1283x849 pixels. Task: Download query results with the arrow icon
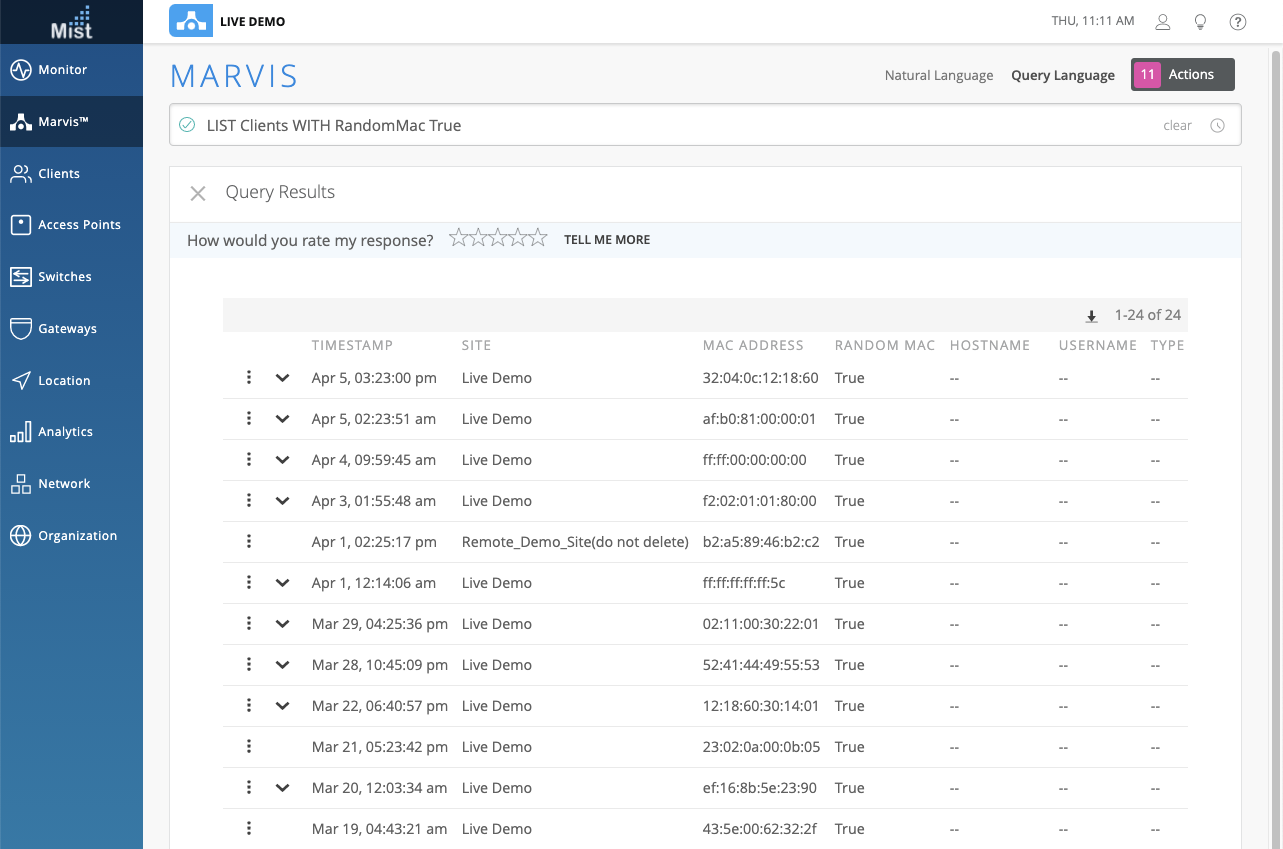tap(1092, 316)
